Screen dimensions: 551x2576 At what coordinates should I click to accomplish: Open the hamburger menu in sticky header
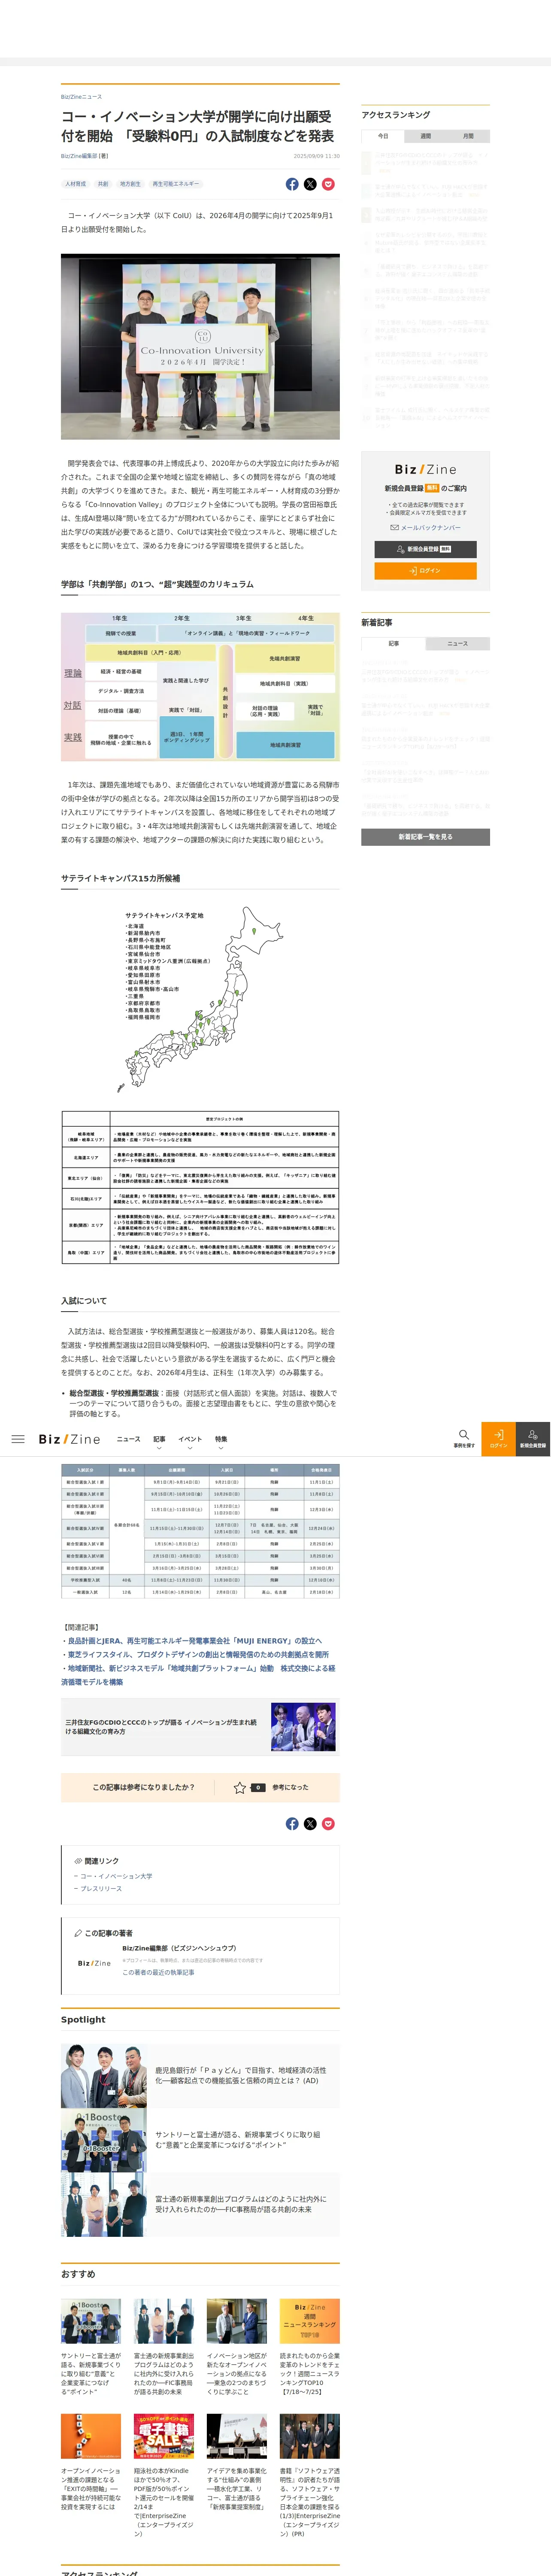coord(18,1439)
